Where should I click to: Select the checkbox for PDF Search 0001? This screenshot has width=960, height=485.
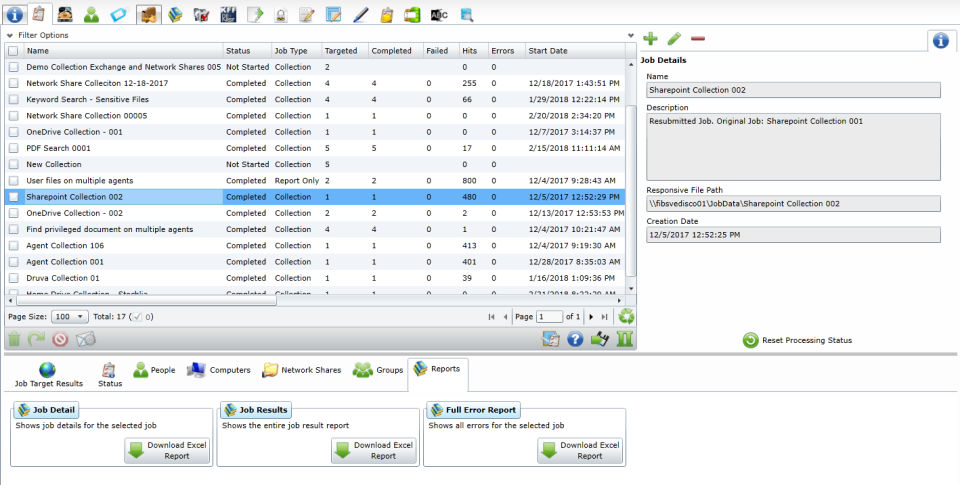pos(13,148)
